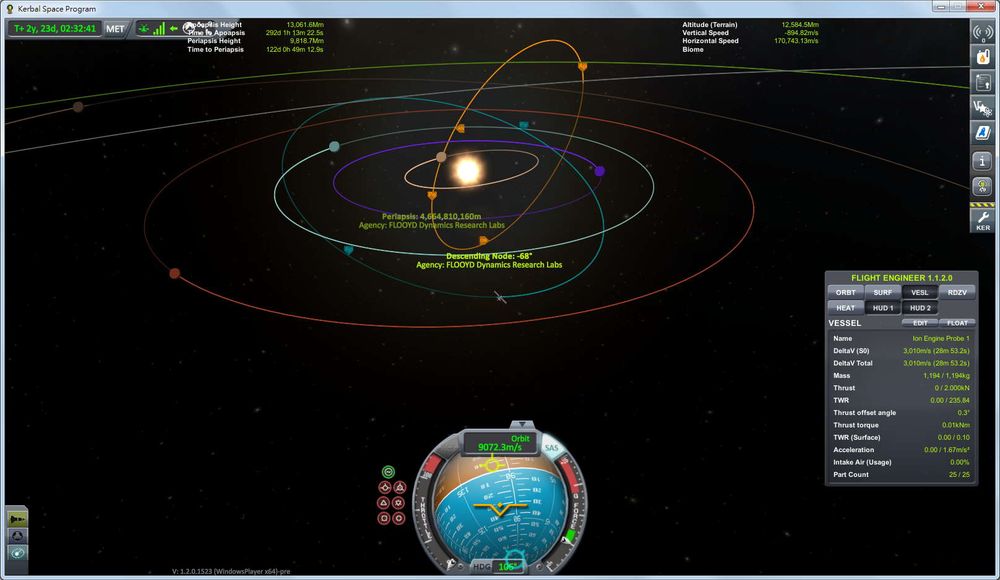1000x580 pixels.
Task: Click the green probe control status icon
Action: (143, 28)
